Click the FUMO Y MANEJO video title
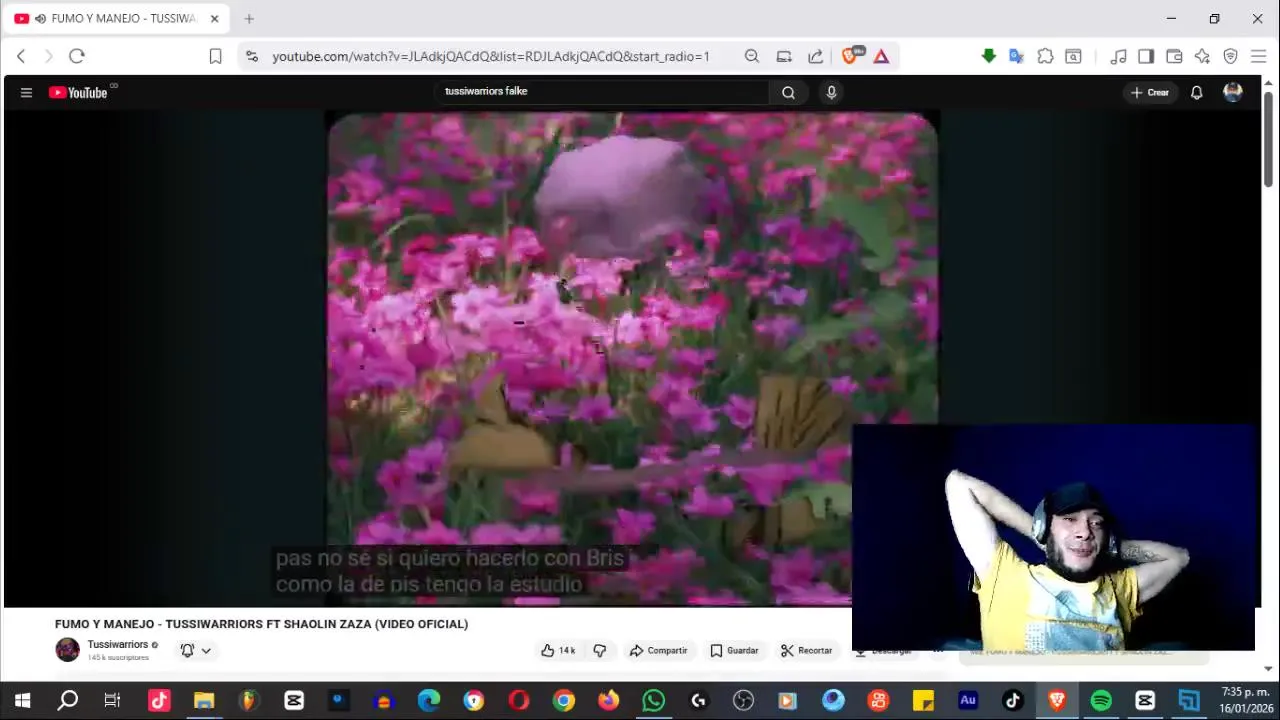 click(x=261, y=624)
